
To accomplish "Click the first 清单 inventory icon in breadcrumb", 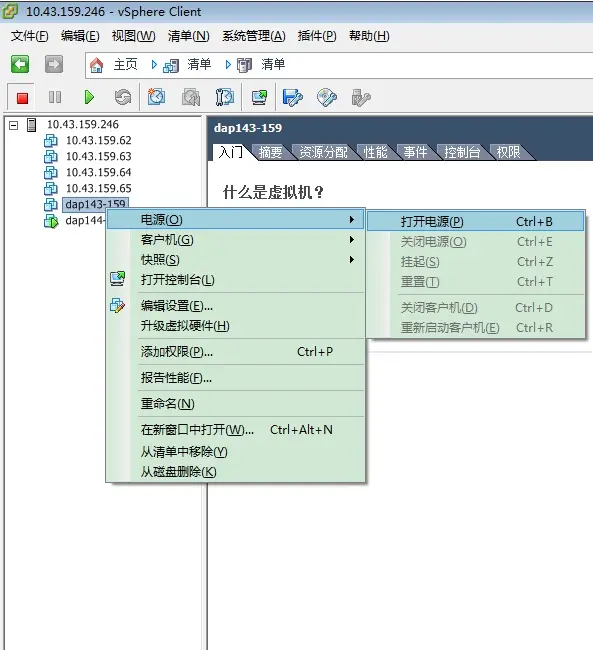I will point(171,65).
